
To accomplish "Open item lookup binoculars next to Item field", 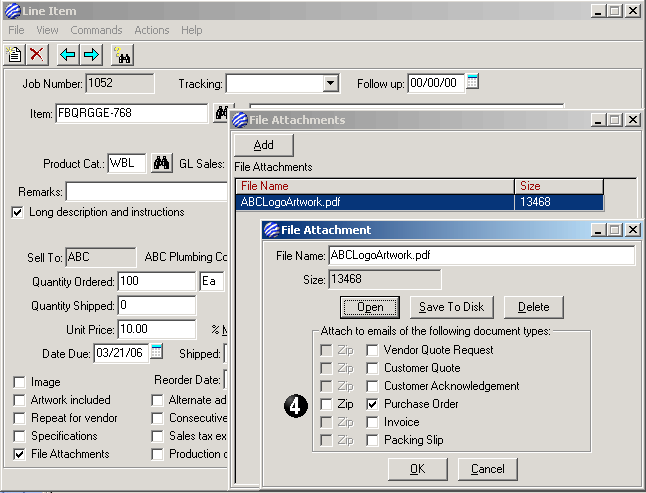I will [221, 113].
